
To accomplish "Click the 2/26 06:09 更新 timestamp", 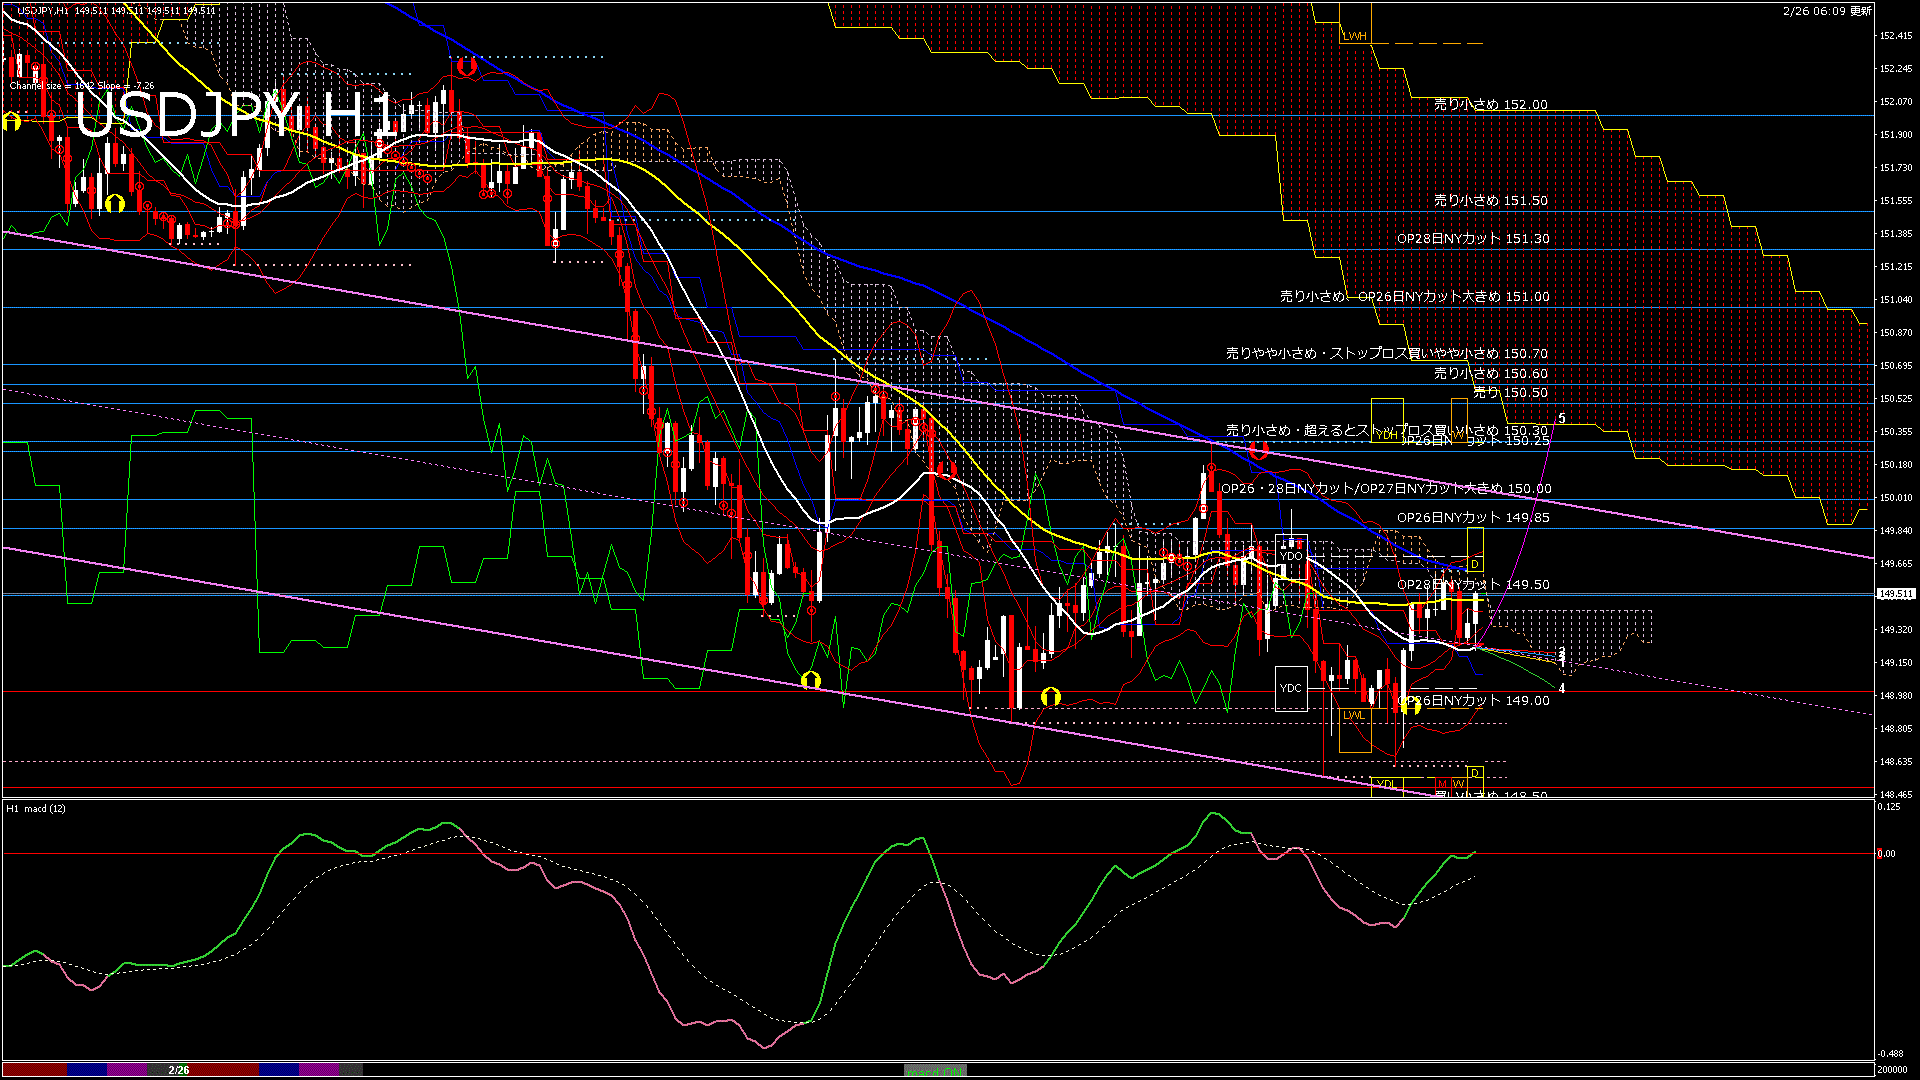I will [x=1827, y=11].
